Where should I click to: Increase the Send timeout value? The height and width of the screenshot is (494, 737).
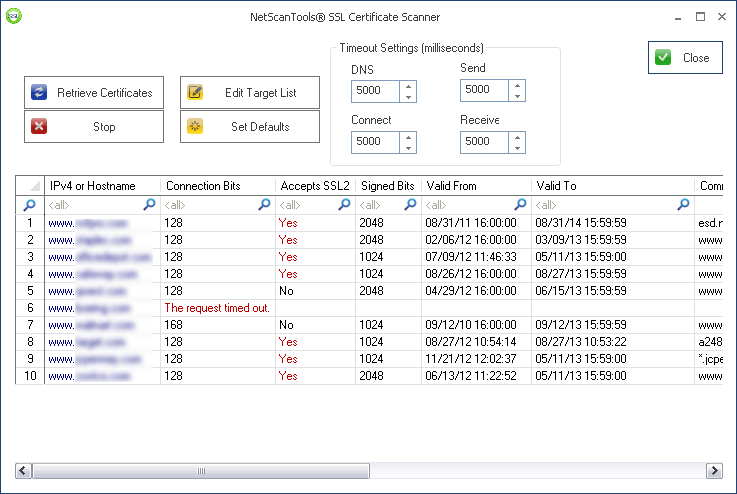[517, 86]
